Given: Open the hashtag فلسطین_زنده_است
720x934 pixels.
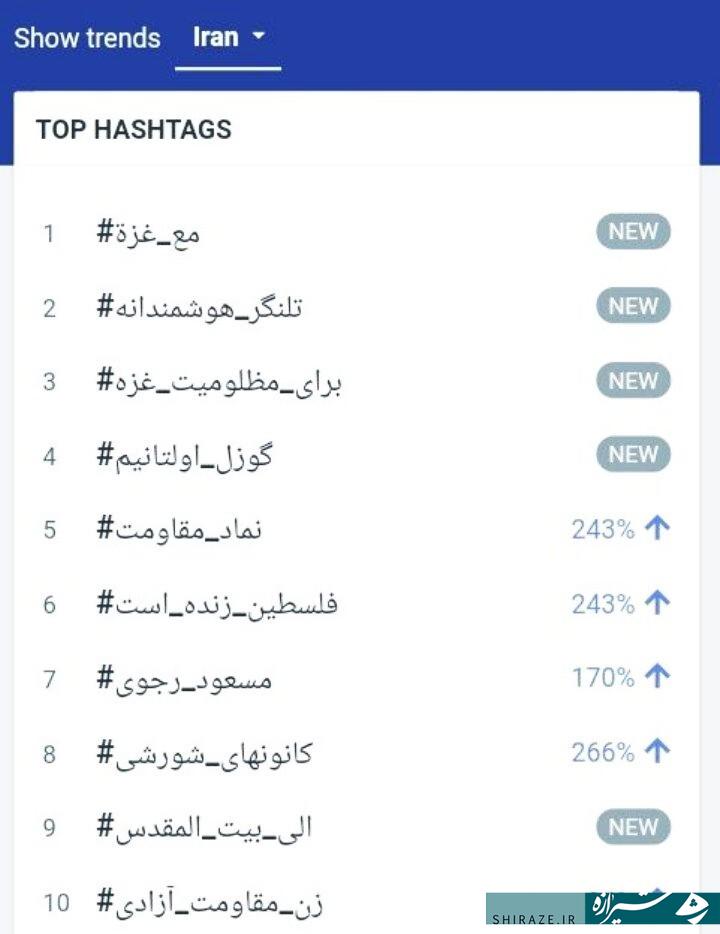Looking at the screenshot, I should (x=217, y=604).
